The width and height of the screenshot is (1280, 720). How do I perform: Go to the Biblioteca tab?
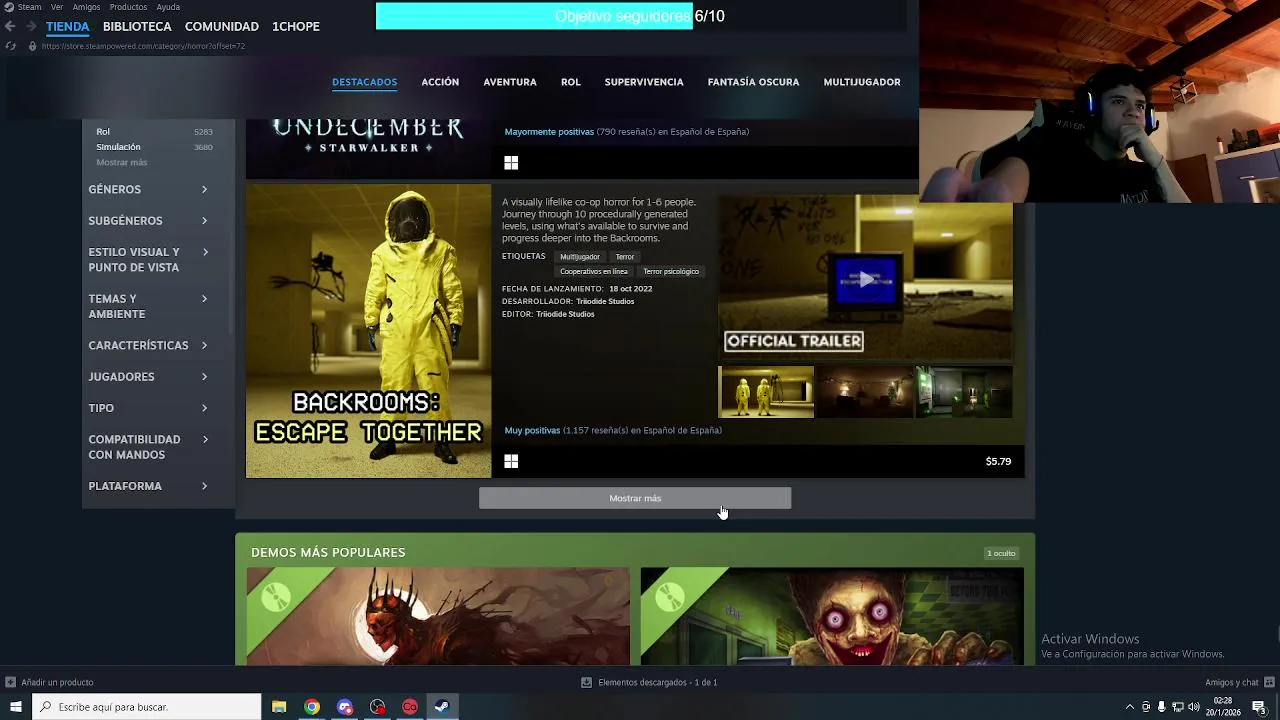click(x=137, y=26)
